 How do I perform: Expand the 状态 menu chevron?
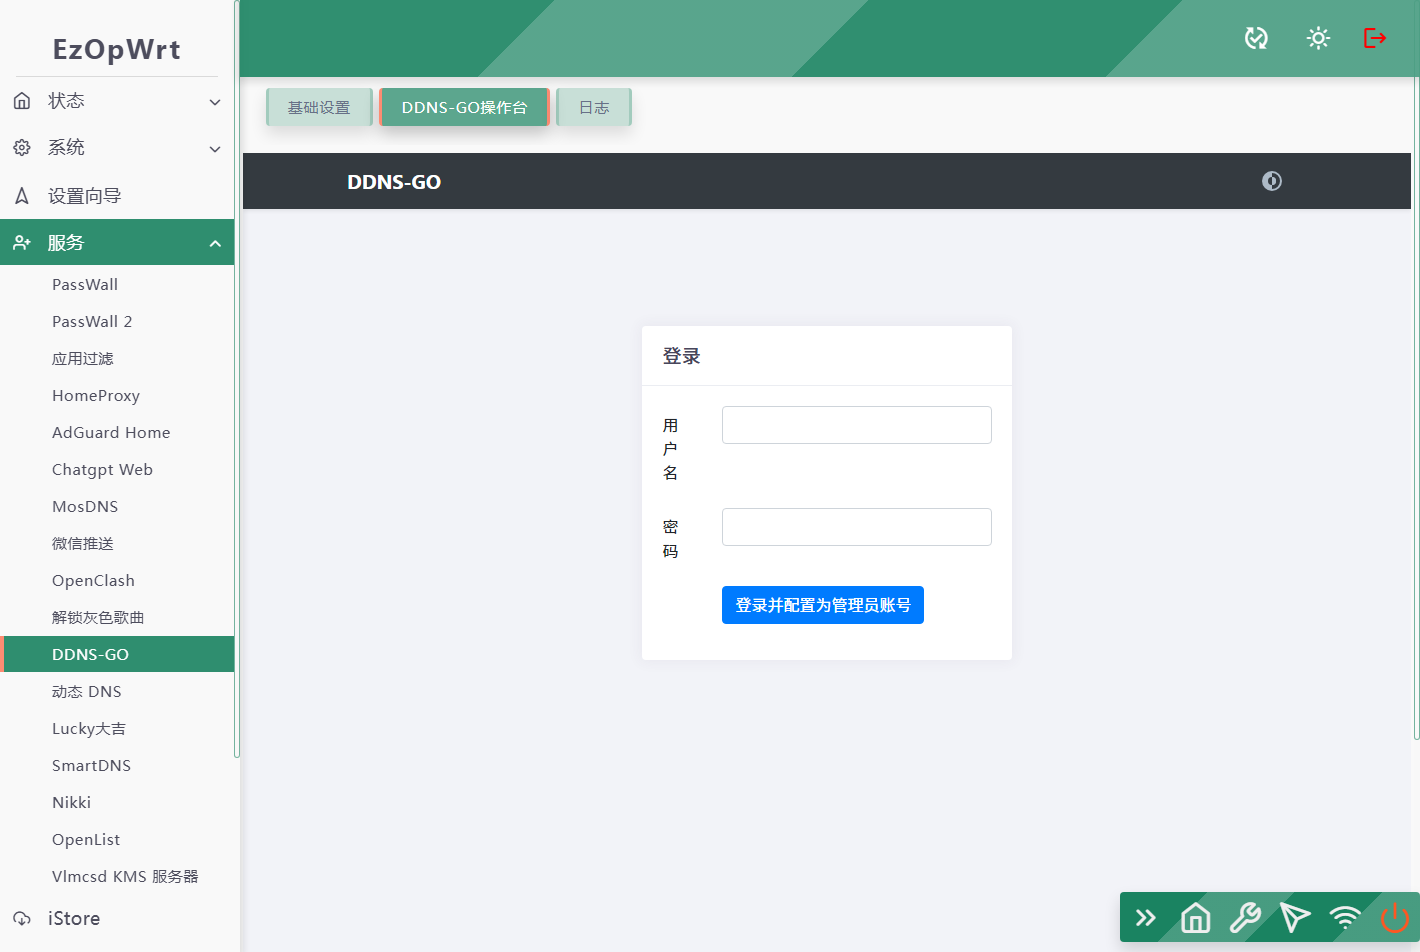tap(215, 102)
